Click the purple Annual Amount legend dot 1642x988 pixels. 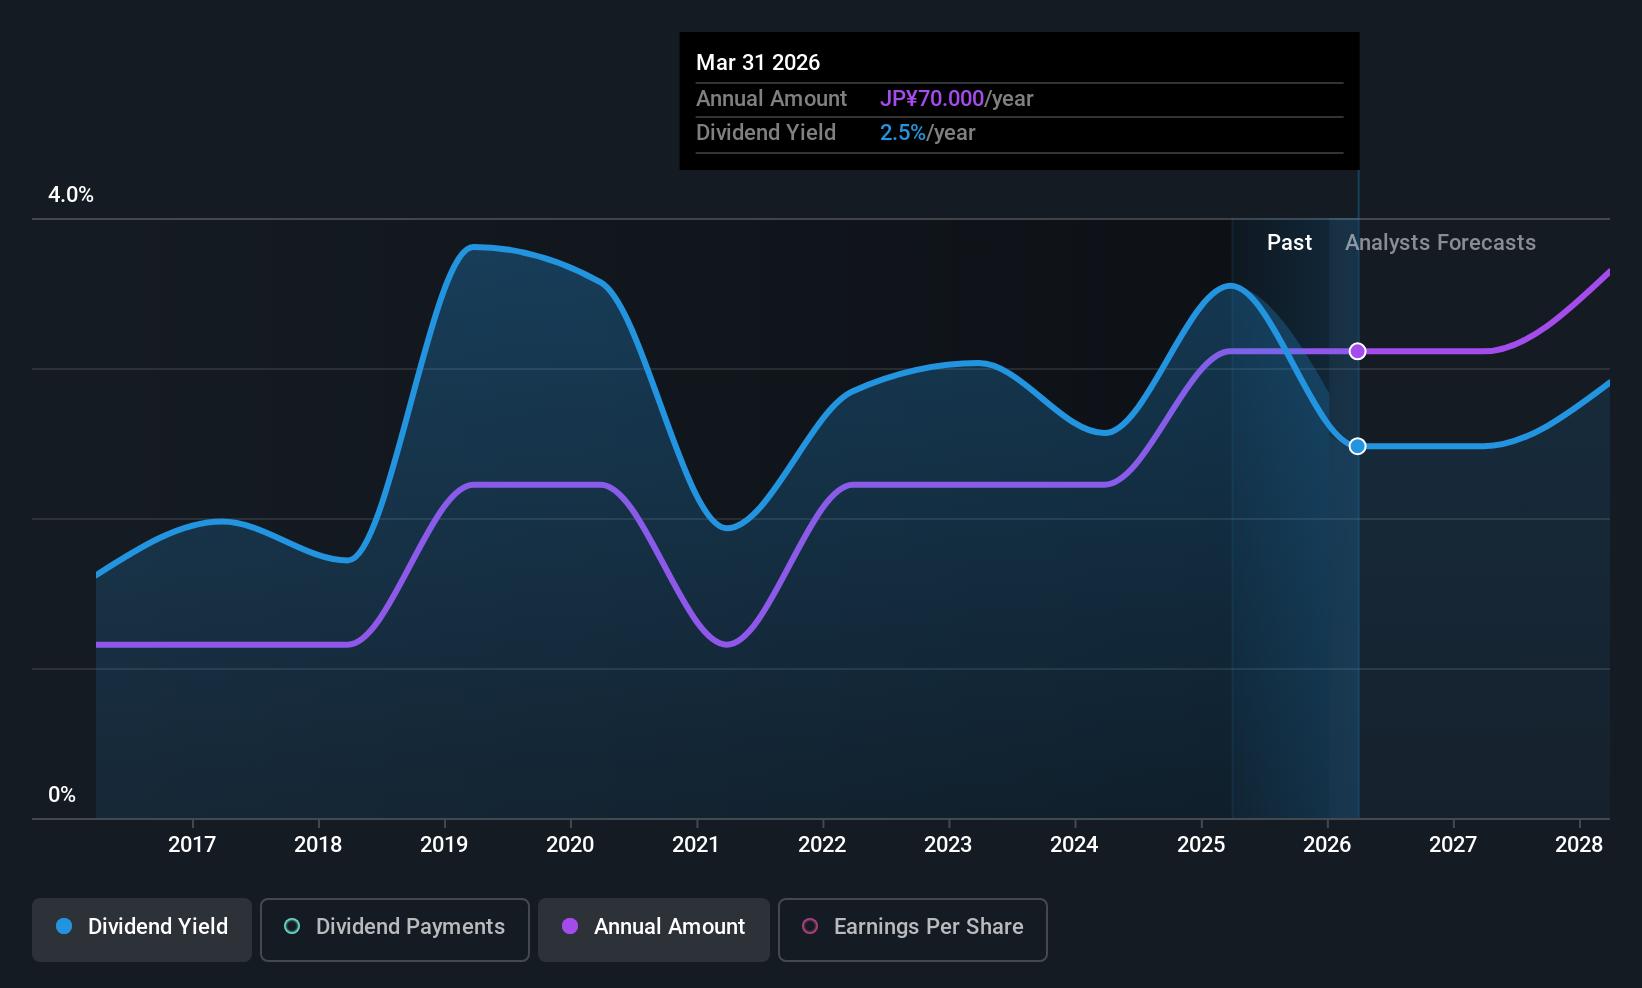click(570, 926)
